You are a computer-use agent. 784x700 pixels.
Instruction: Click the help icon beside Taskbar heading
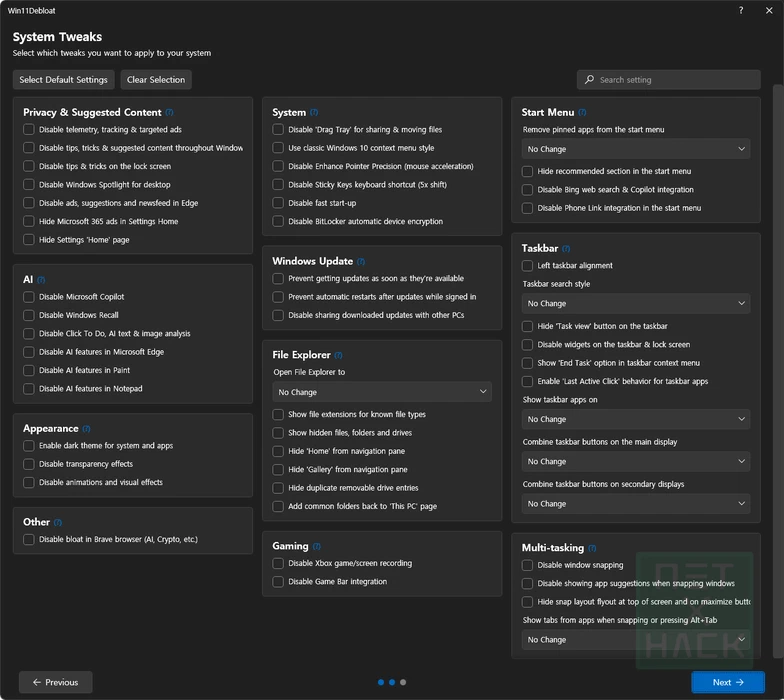[566, 248]
